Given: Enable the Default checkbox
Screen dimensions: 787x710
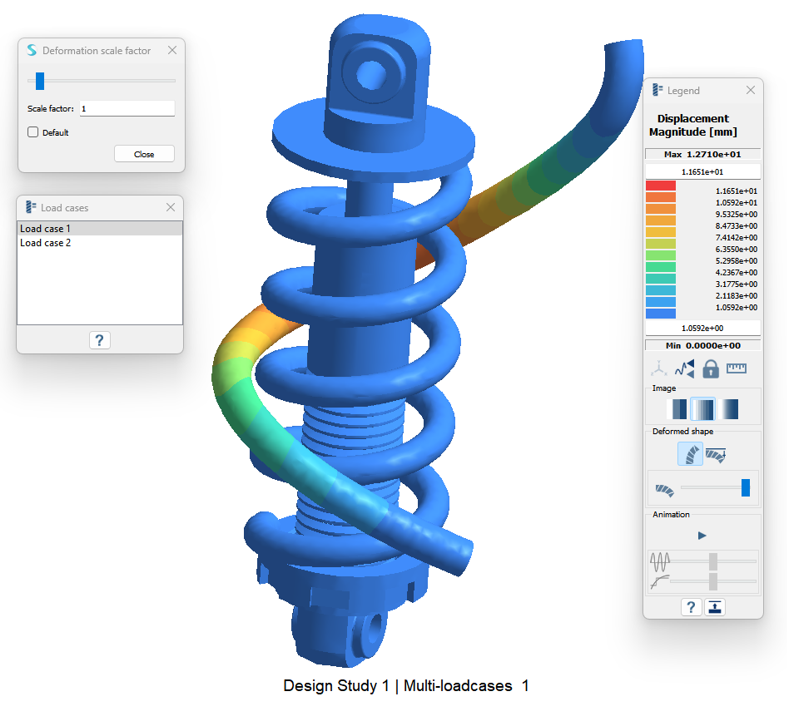Looking at the screenshot, I should click(x=33, y=132).
